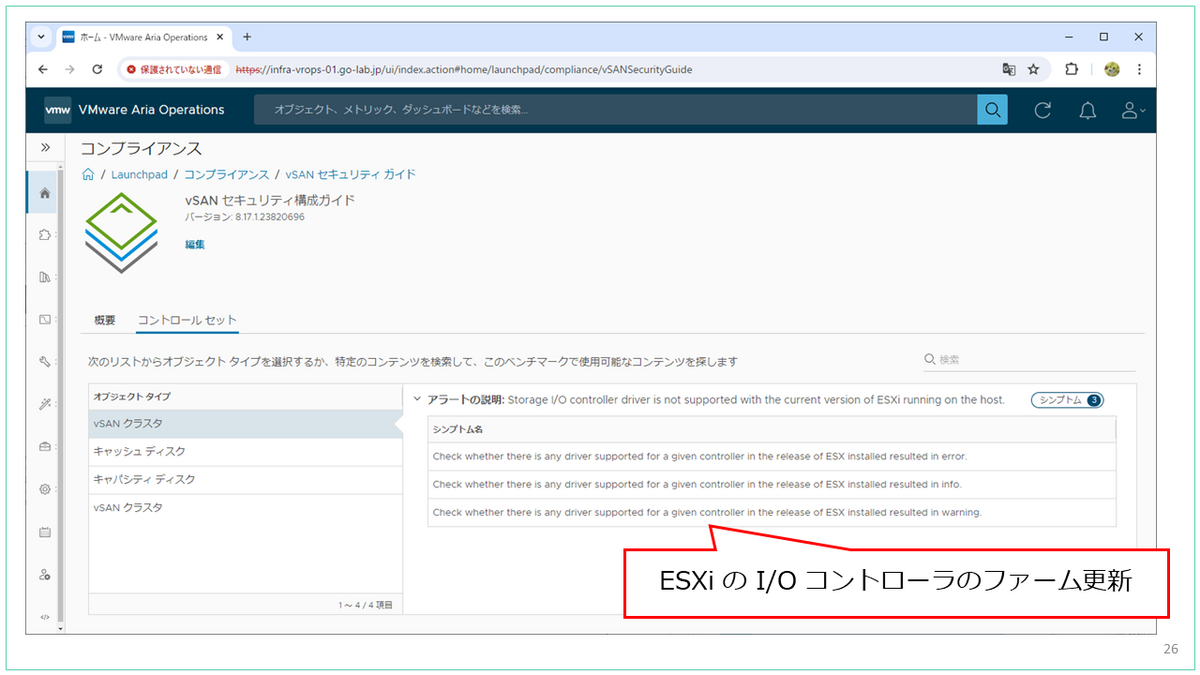The height and width of the screenshot is (675, 1200).
Task: Click symptom row ending 'resulted in warning'
Action: click(771, 512)
